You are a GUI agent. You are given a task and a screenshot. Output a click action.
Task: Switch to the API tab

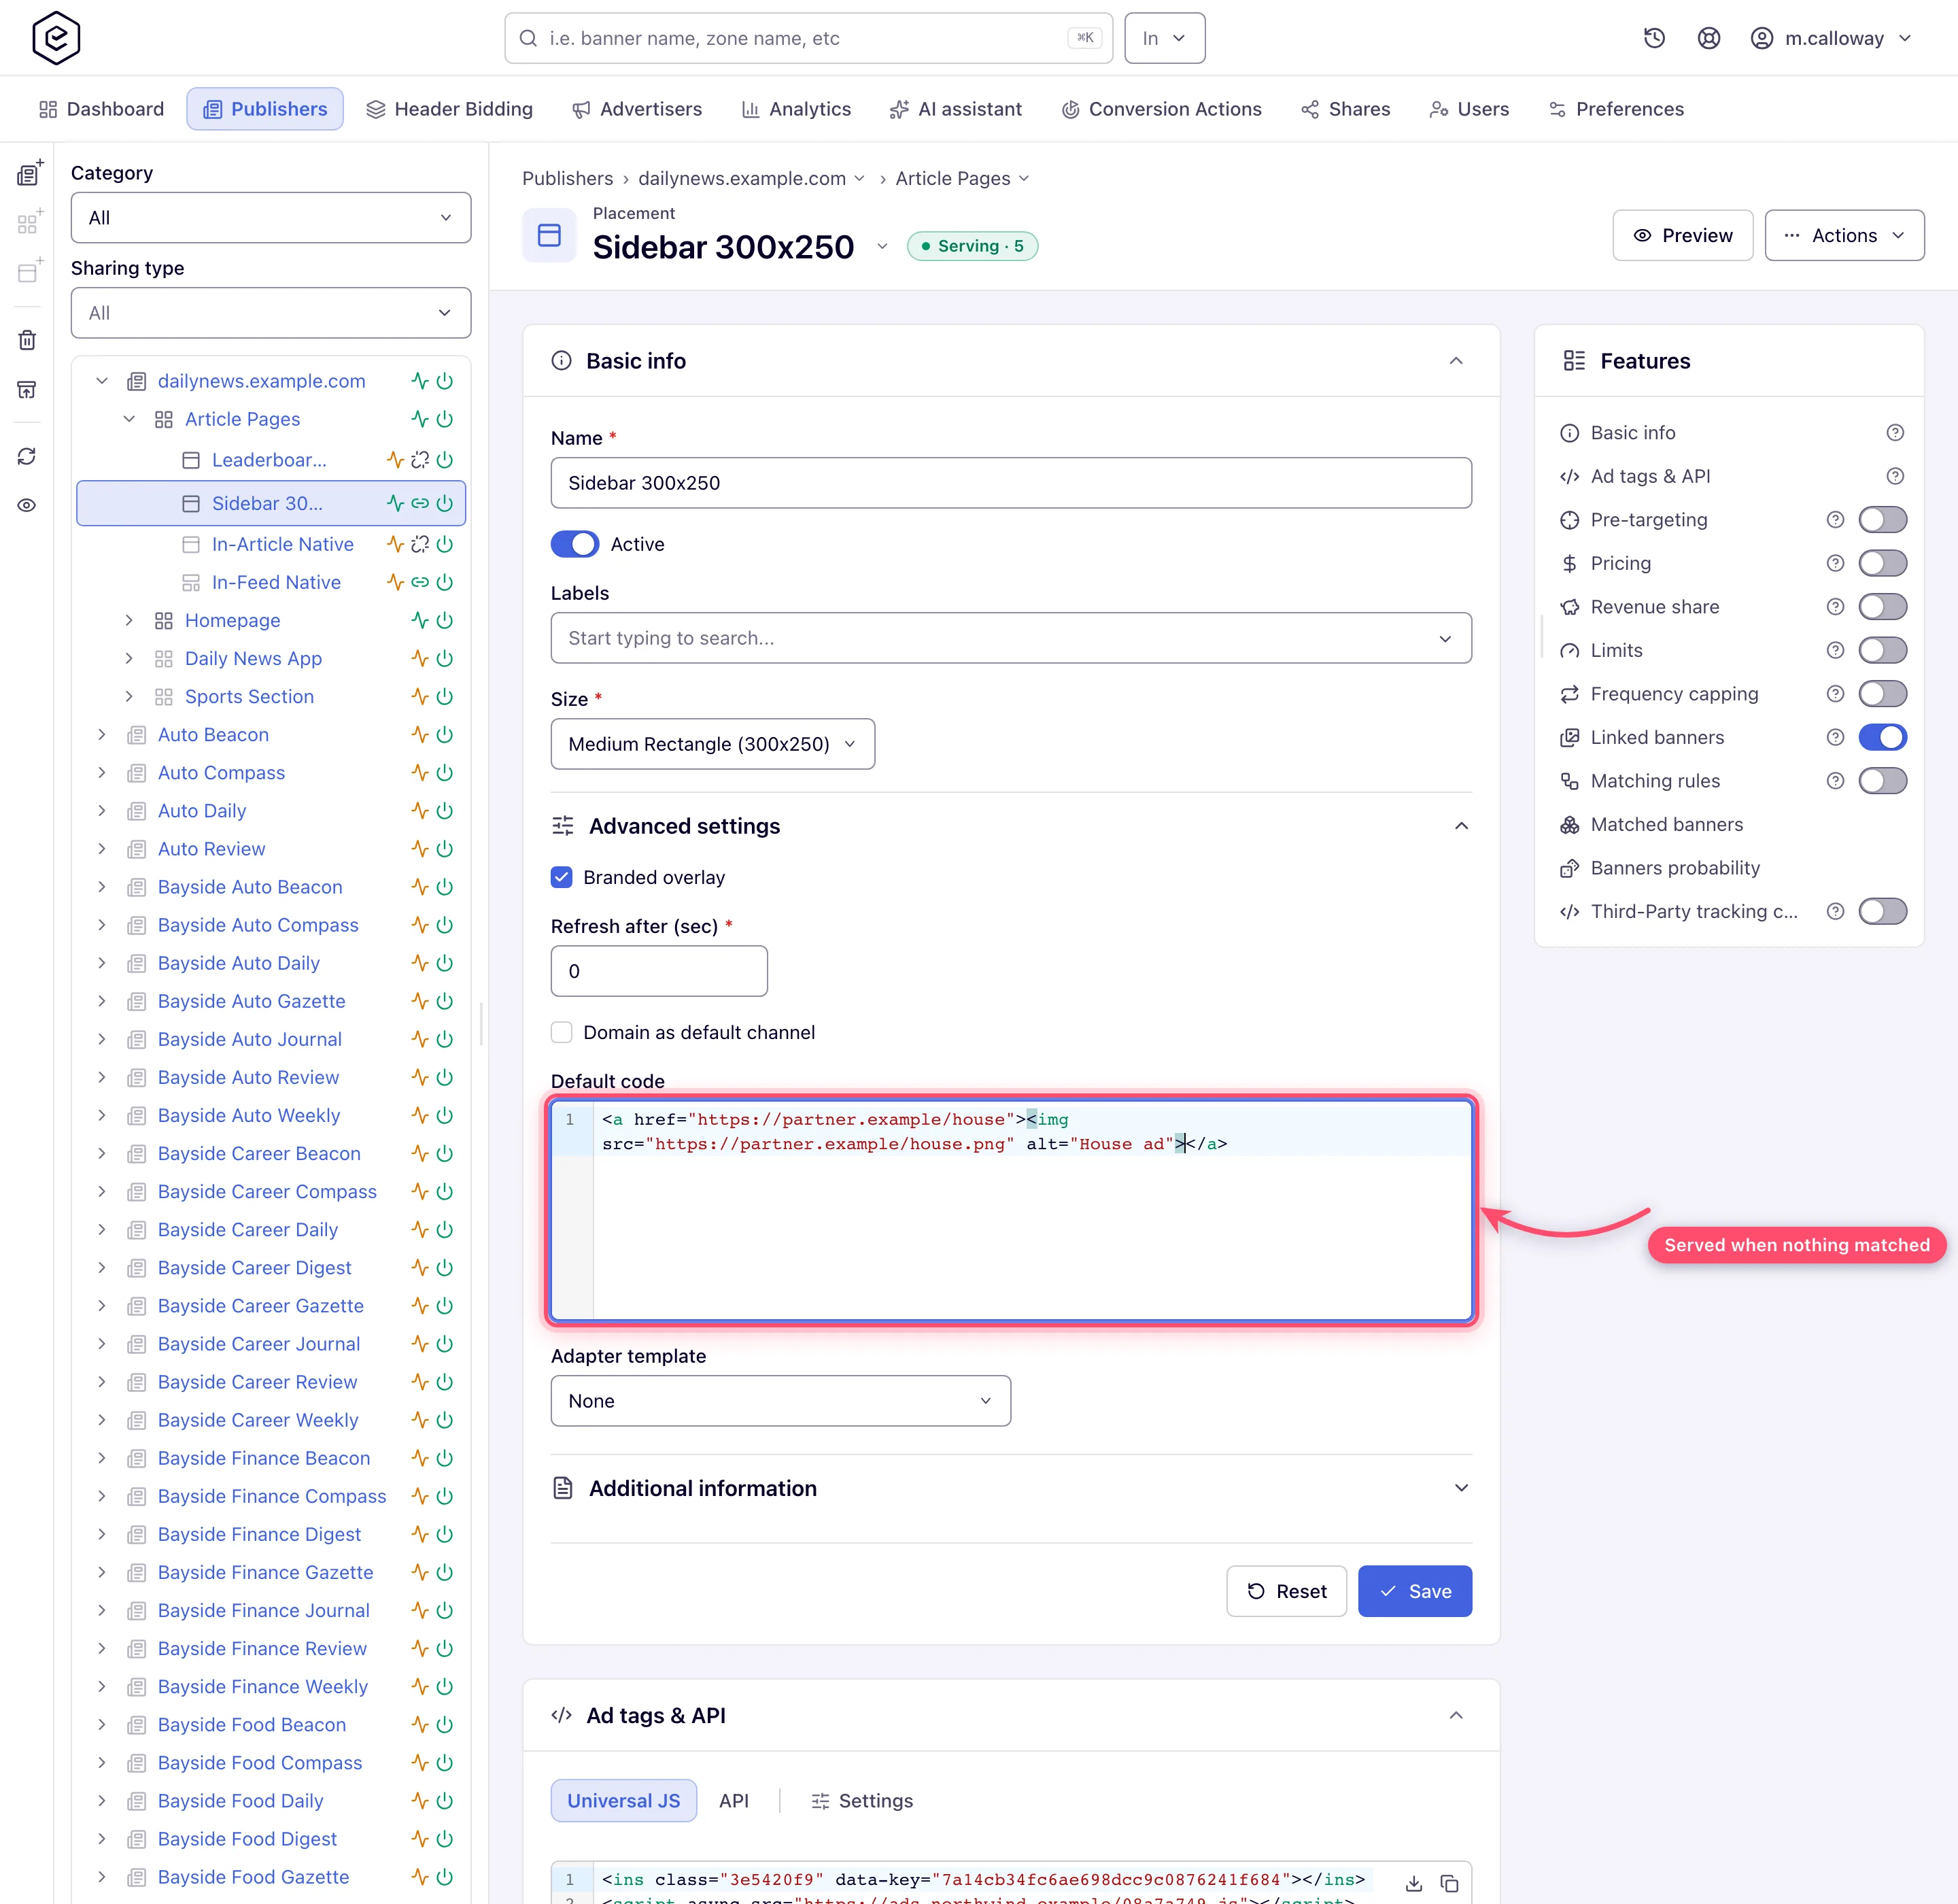click(x=734, y=1801)
